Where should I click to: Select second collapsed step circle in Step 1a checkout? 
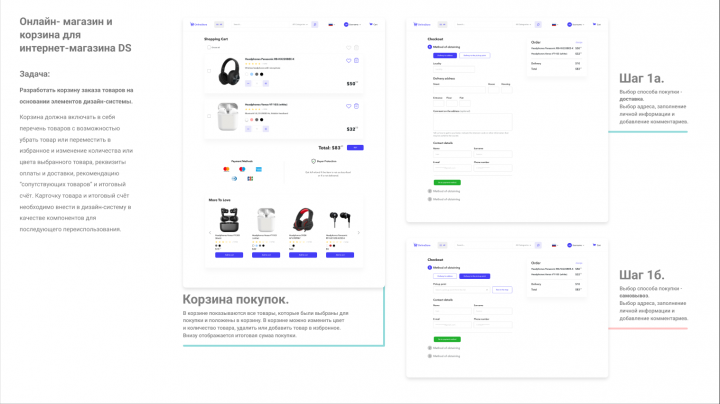click(x=430, y=191)
